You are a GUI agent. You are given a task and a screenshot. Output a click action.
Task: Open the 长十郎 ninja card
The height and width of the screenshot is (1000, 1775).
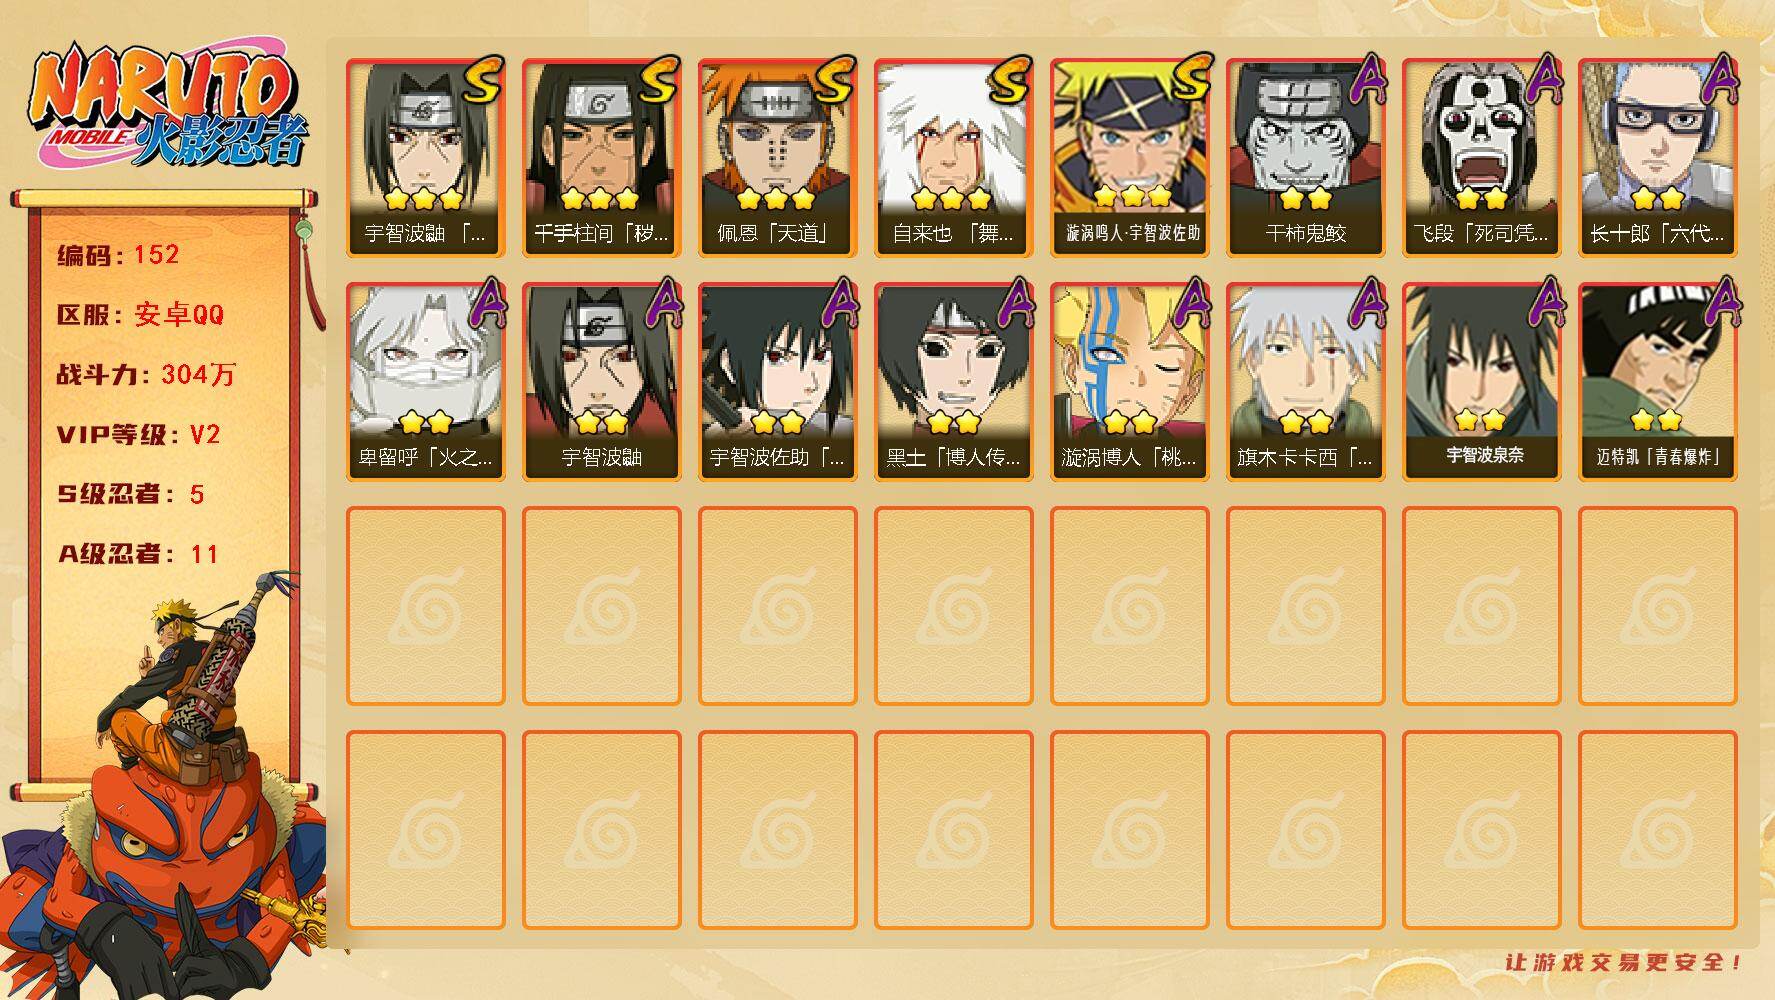pos(1657,158)
